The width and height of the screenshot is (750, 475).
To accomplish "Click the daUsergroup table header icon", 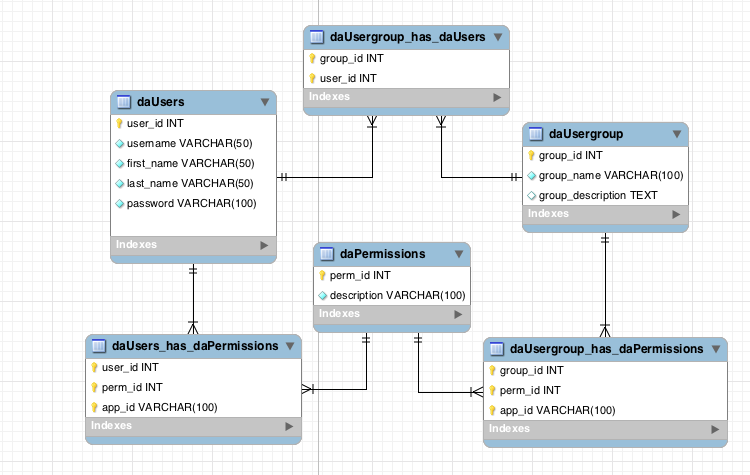I will click(535, 134).
